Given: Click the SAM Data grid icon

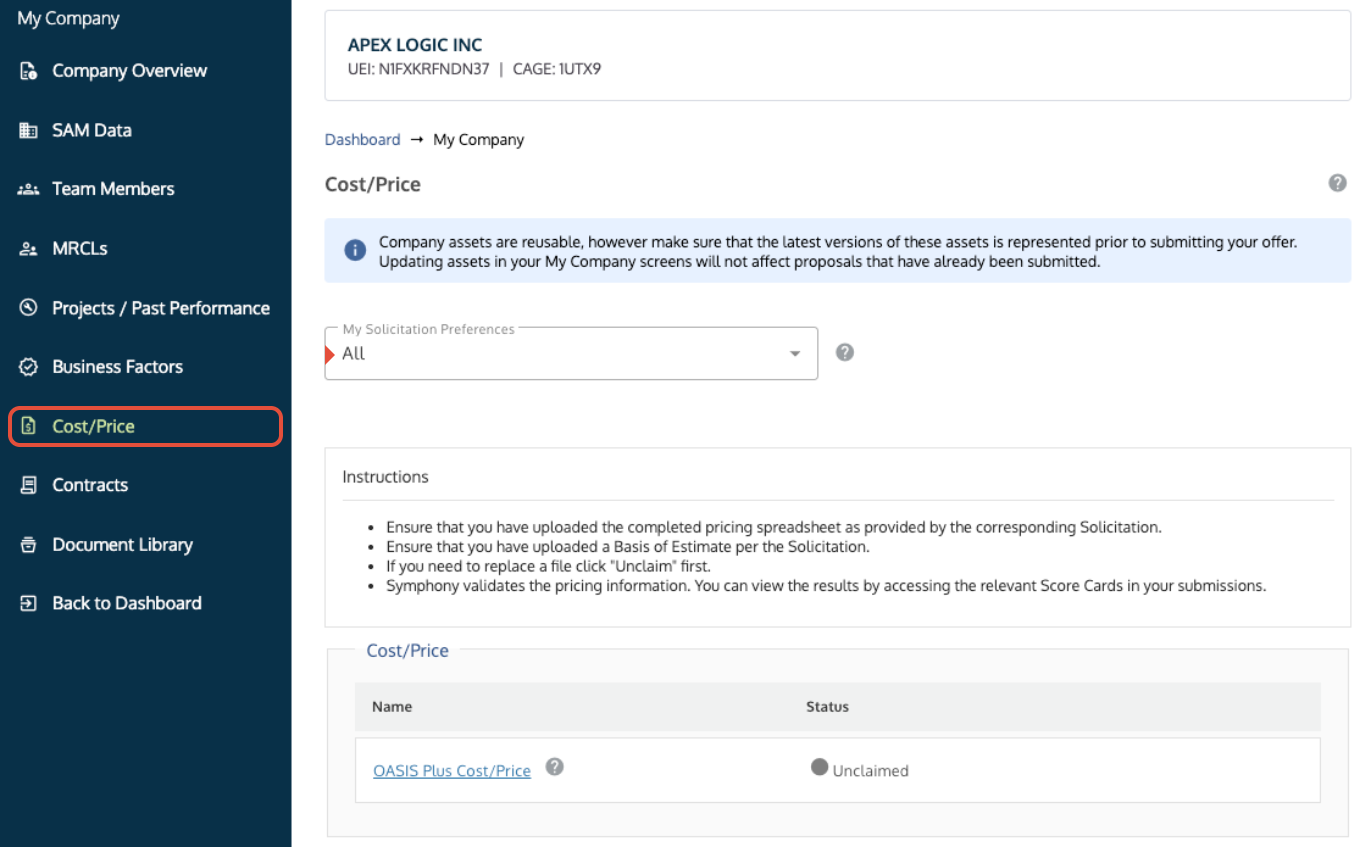Looking at the screenshot, I should coord(28,130).
